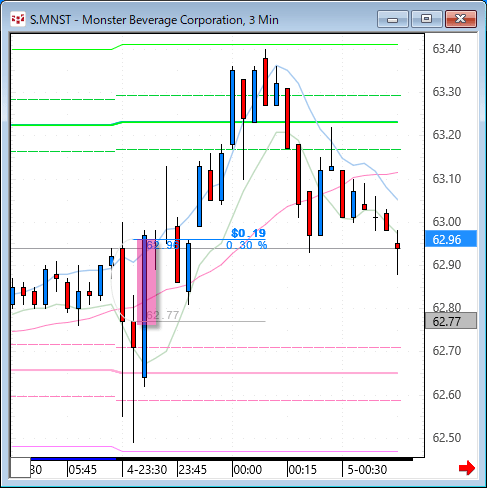The height and width of the screenshot is (488, 487).
Task: Click the 62.50 price axis label
Action: pyautogui.click(x=447, y=438)
